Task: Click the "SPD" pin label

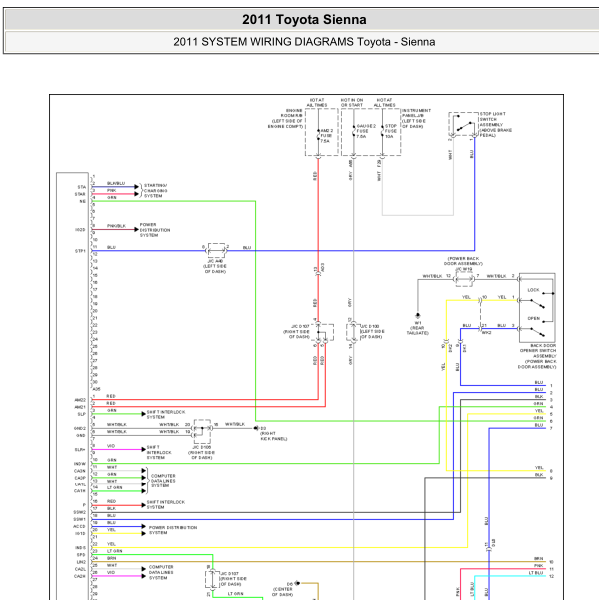Action: coord(81,554)
